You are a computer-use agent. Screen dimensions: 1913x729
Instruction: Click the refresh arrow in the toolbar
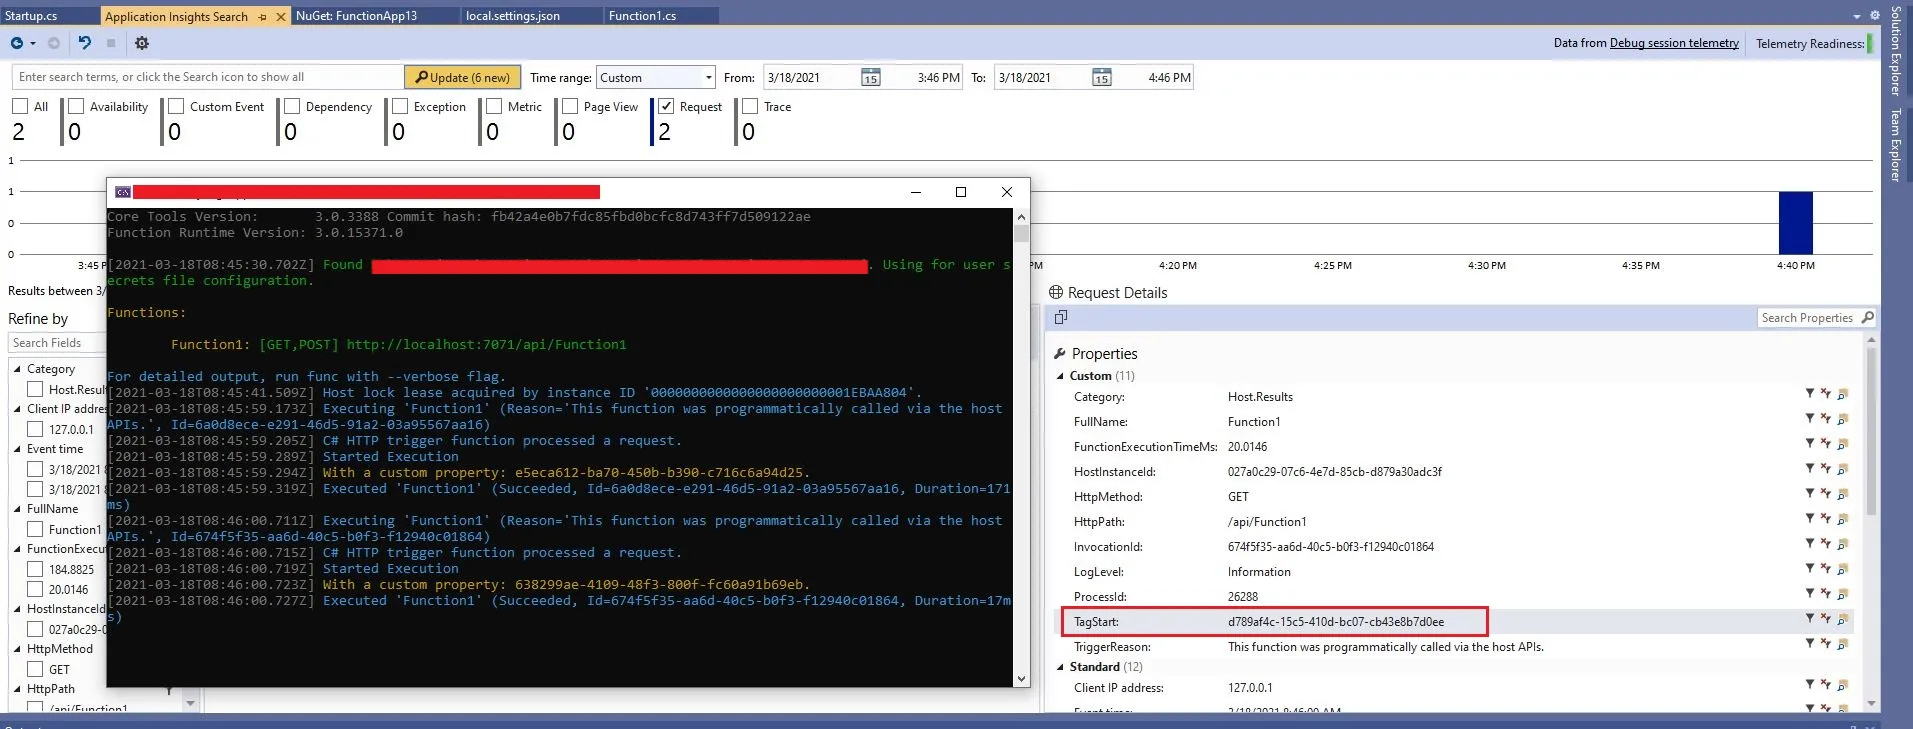pyautogui.click(x=85, y=43)
